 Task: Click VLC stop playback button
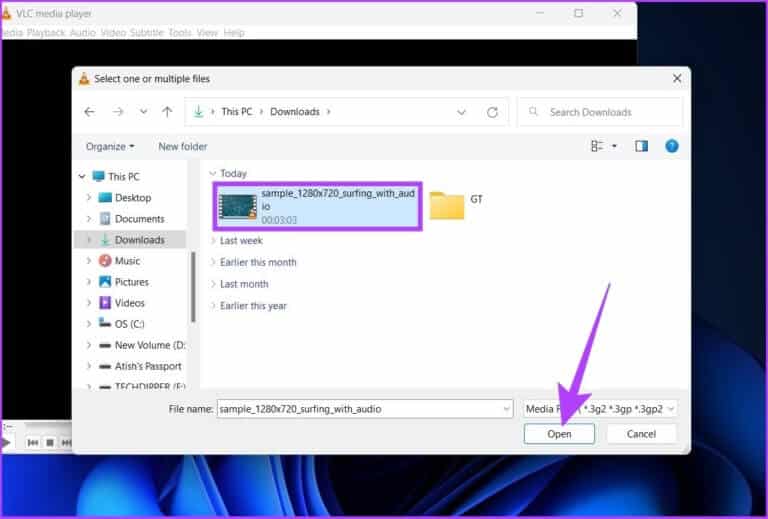click(50, 443)
